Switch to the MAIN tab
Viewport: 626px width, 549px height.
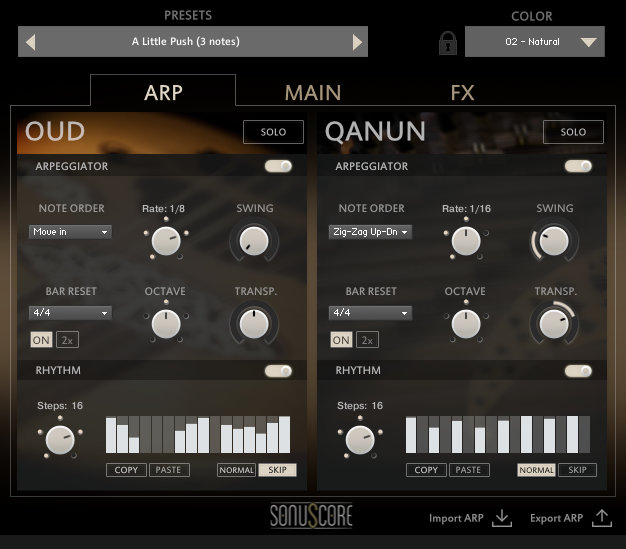[313, 93]
